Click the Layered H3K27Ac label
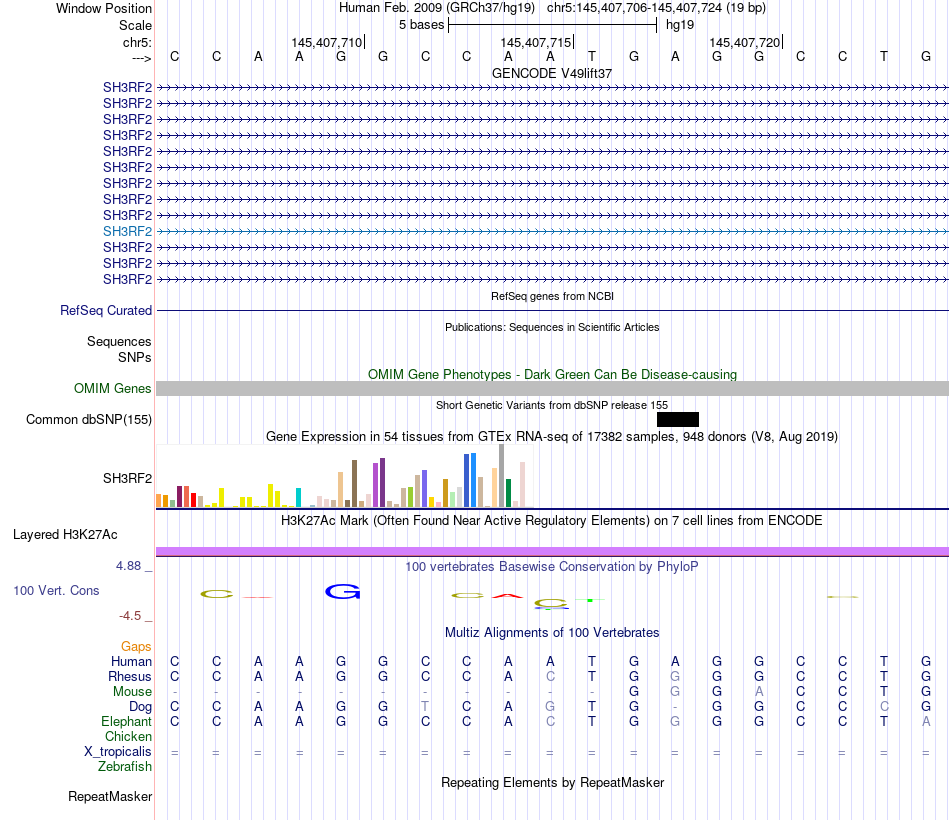The image size is (950, 820). pyautogui.click(x=65, y=535)
